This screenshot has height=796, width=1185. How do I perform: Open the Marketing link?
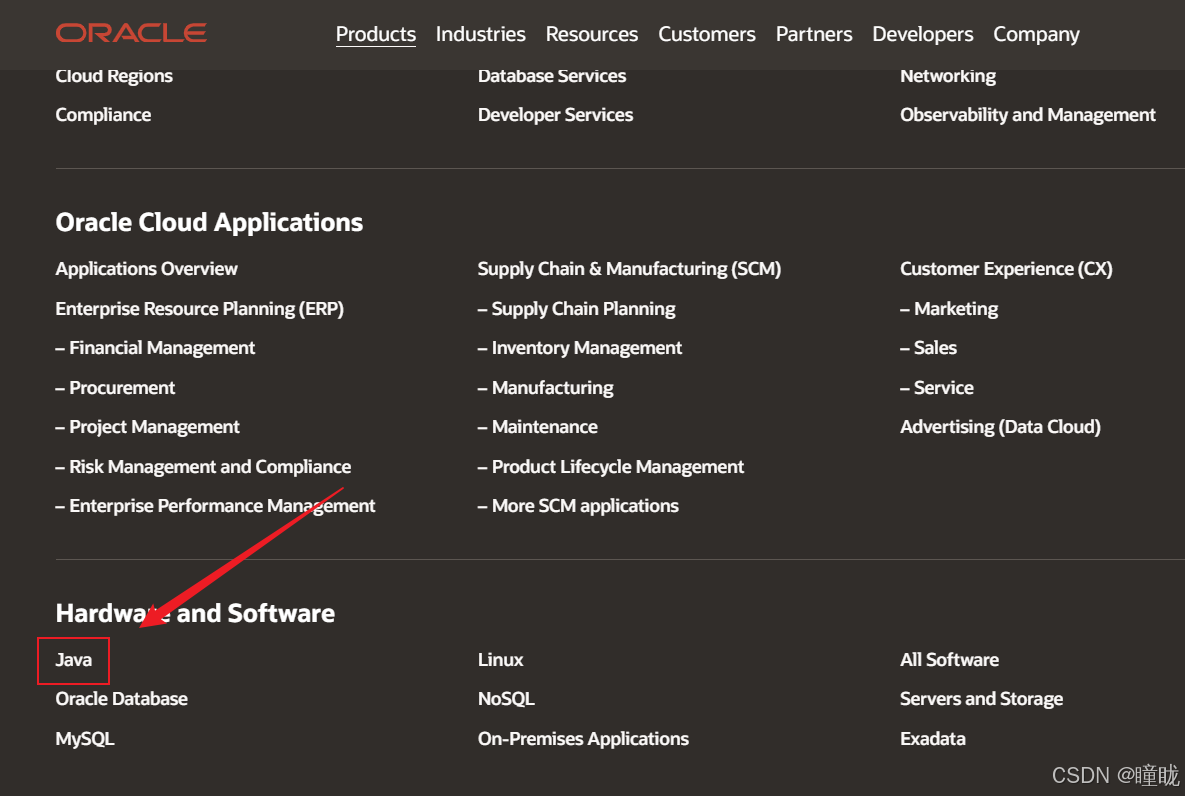click(x=949, y=308)
